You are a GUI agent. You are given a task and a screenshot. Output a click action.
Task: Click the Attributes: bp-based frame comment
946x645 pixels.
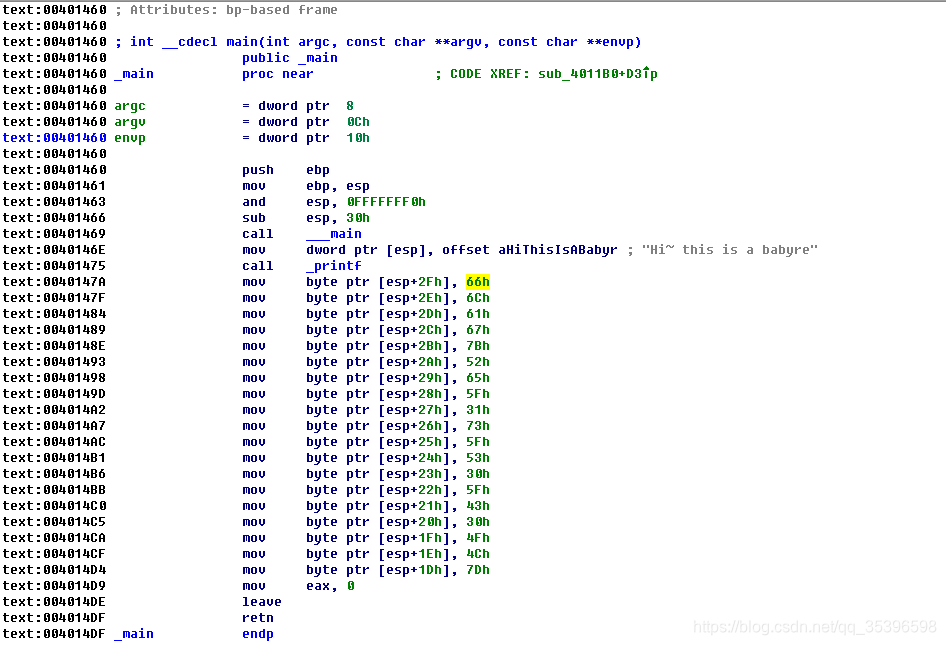(x=226, y=10)
